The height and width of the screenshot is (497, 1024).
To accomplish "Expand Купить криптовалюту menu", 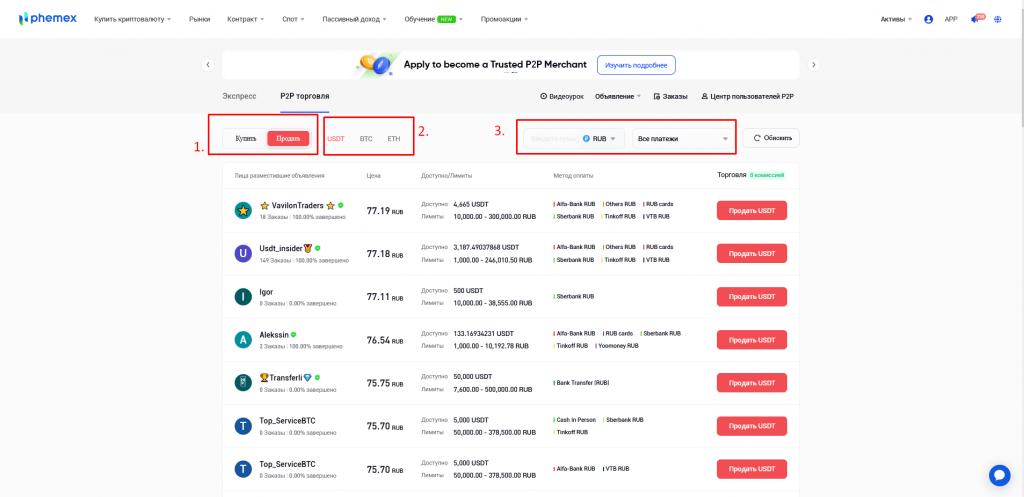I will point(133,20).
